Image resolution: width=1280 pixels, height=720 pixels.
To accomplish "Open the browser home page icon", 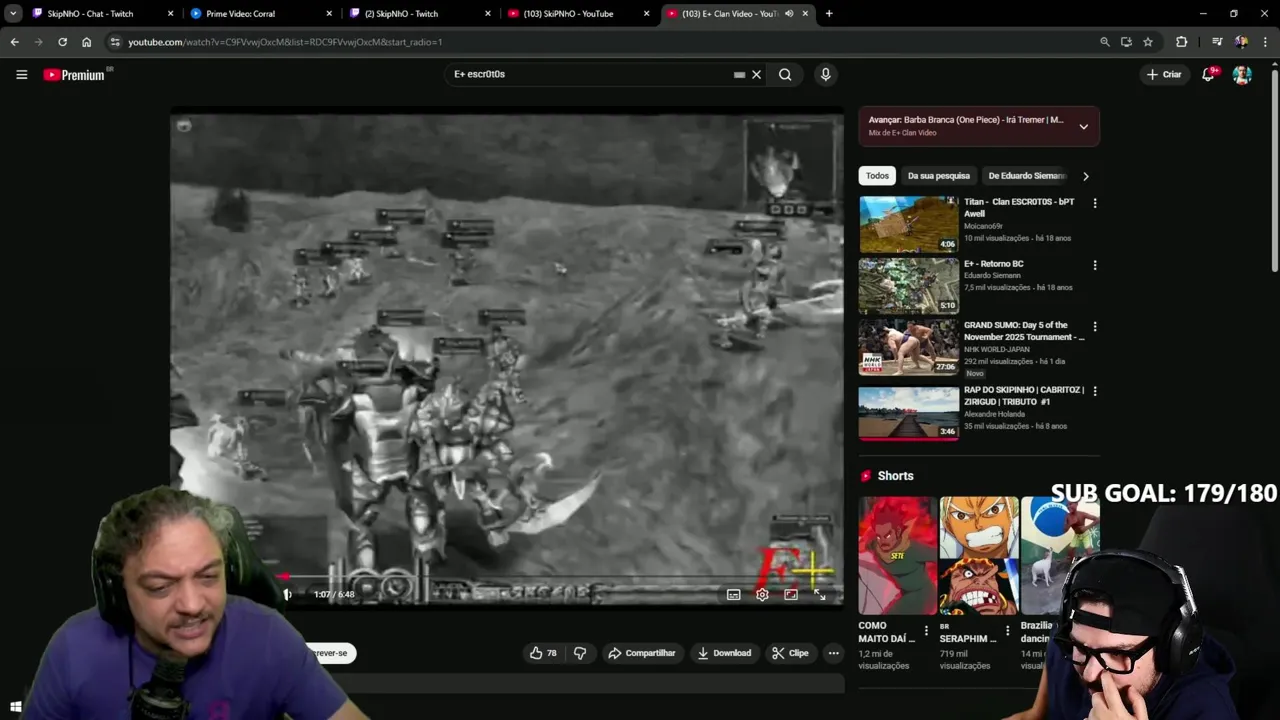I will (86, 42).
